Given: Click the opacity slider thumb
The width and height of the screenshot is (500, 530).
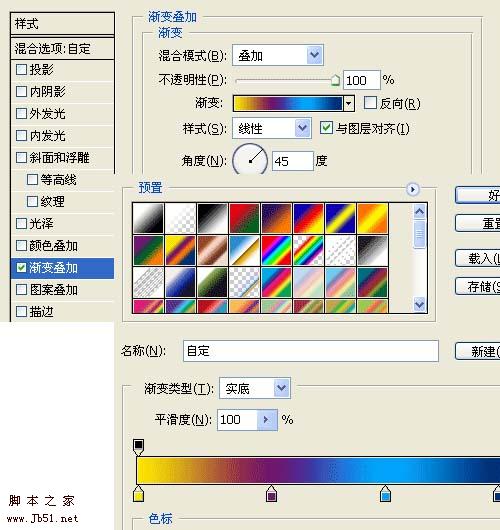Looking at the screenshot, I should tap(335, 80).
